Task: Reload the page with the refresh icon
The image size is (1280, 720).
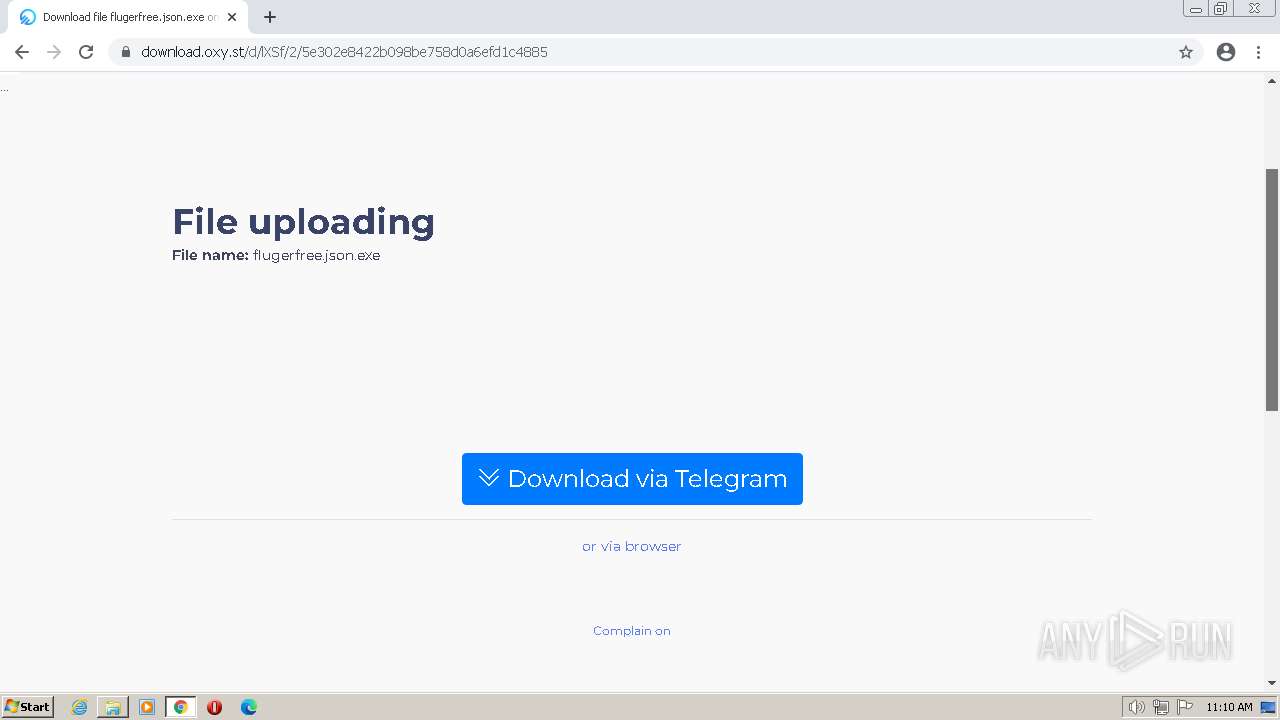Action: 86,52
